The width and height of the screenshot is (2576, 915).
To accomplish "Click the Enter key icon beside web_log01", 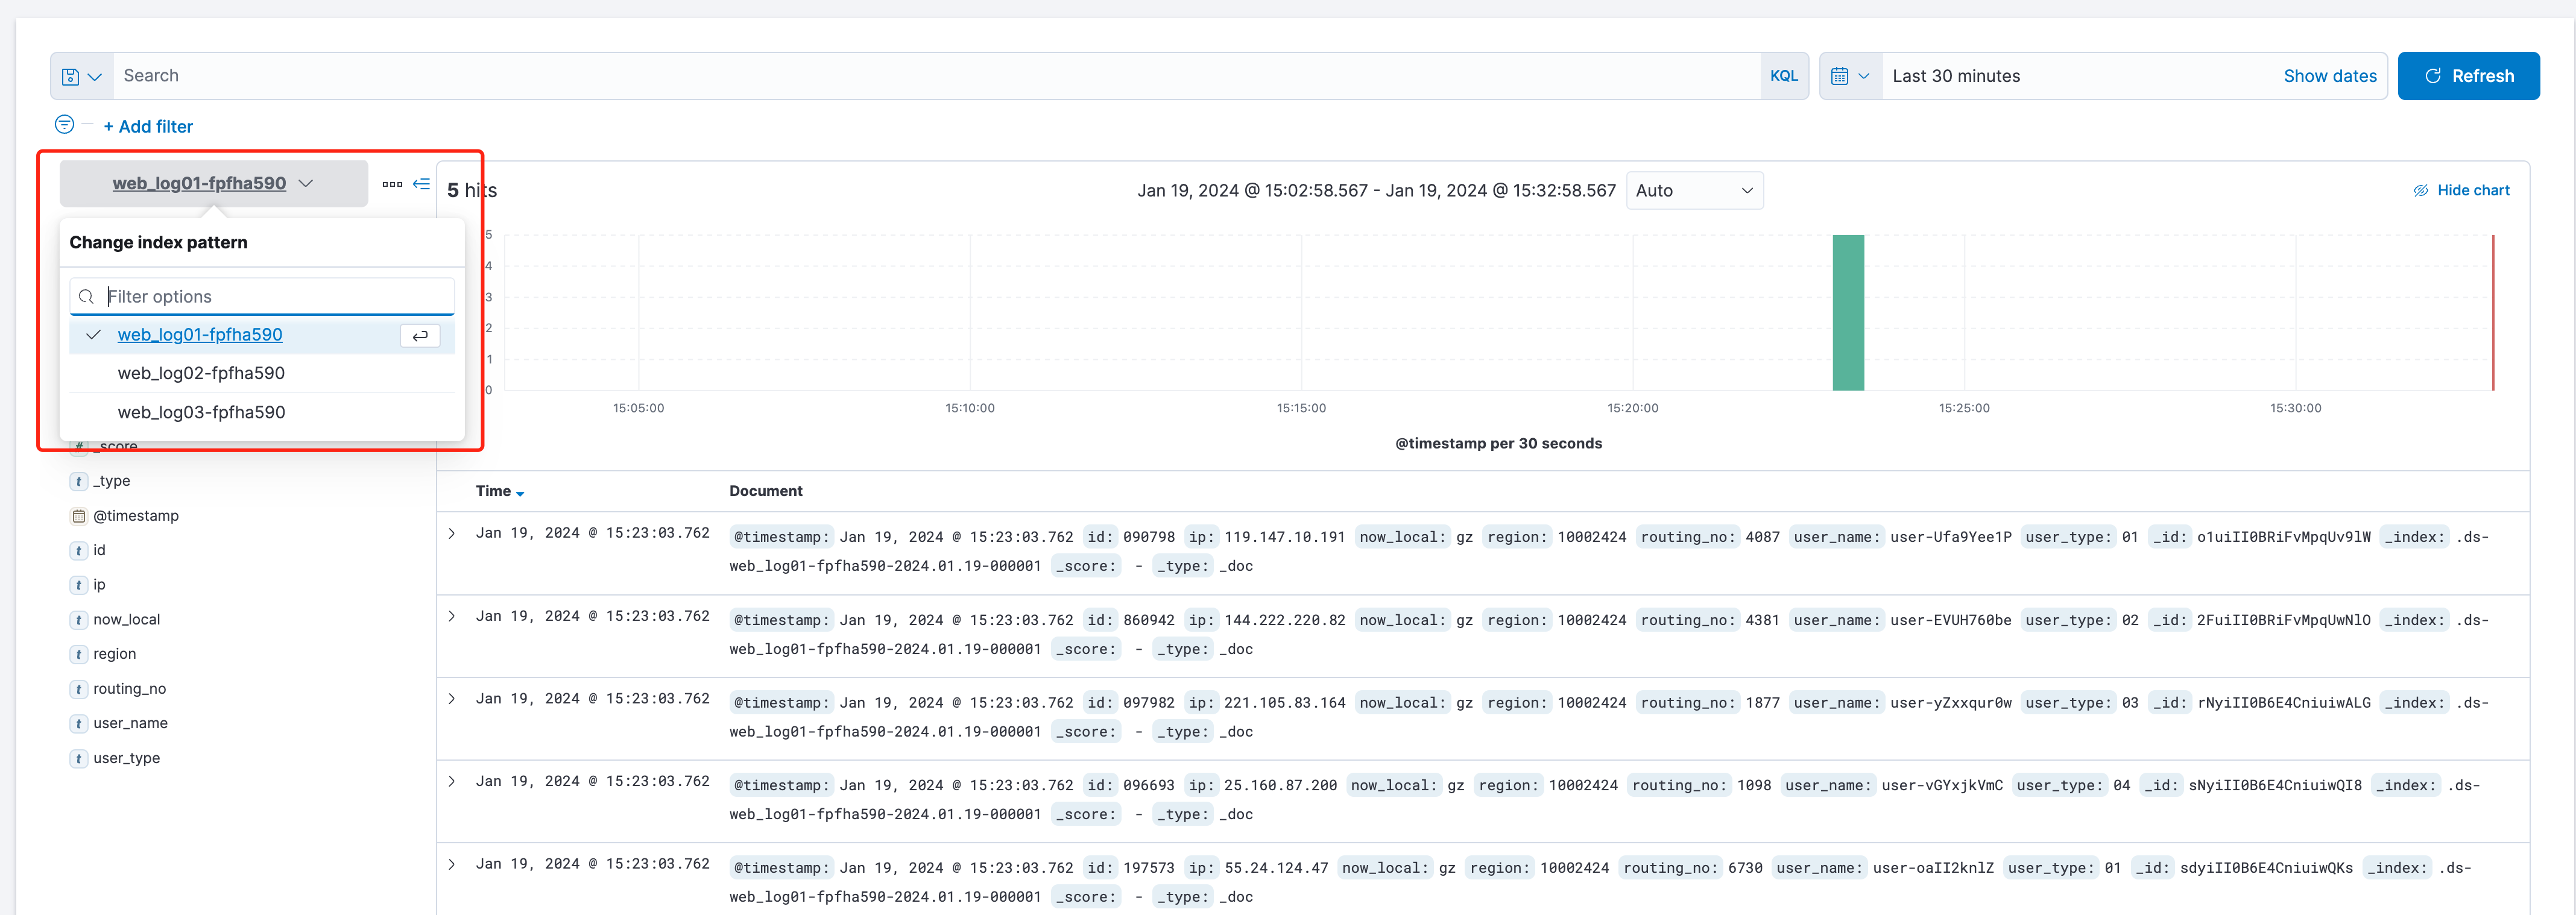I will 420,336.
